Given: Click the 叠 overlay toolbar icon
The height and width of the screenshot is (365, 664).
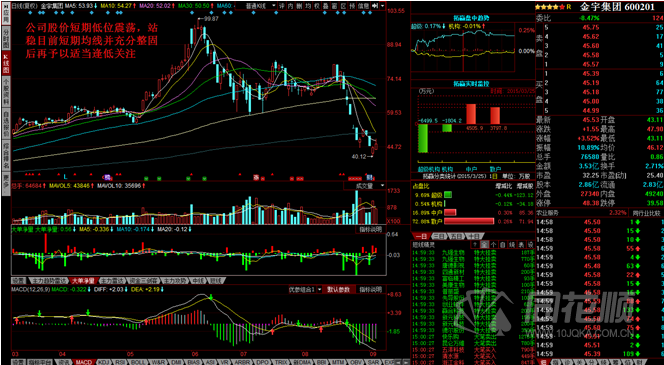Looking at the screenshot, I should [x=326, y=6].
